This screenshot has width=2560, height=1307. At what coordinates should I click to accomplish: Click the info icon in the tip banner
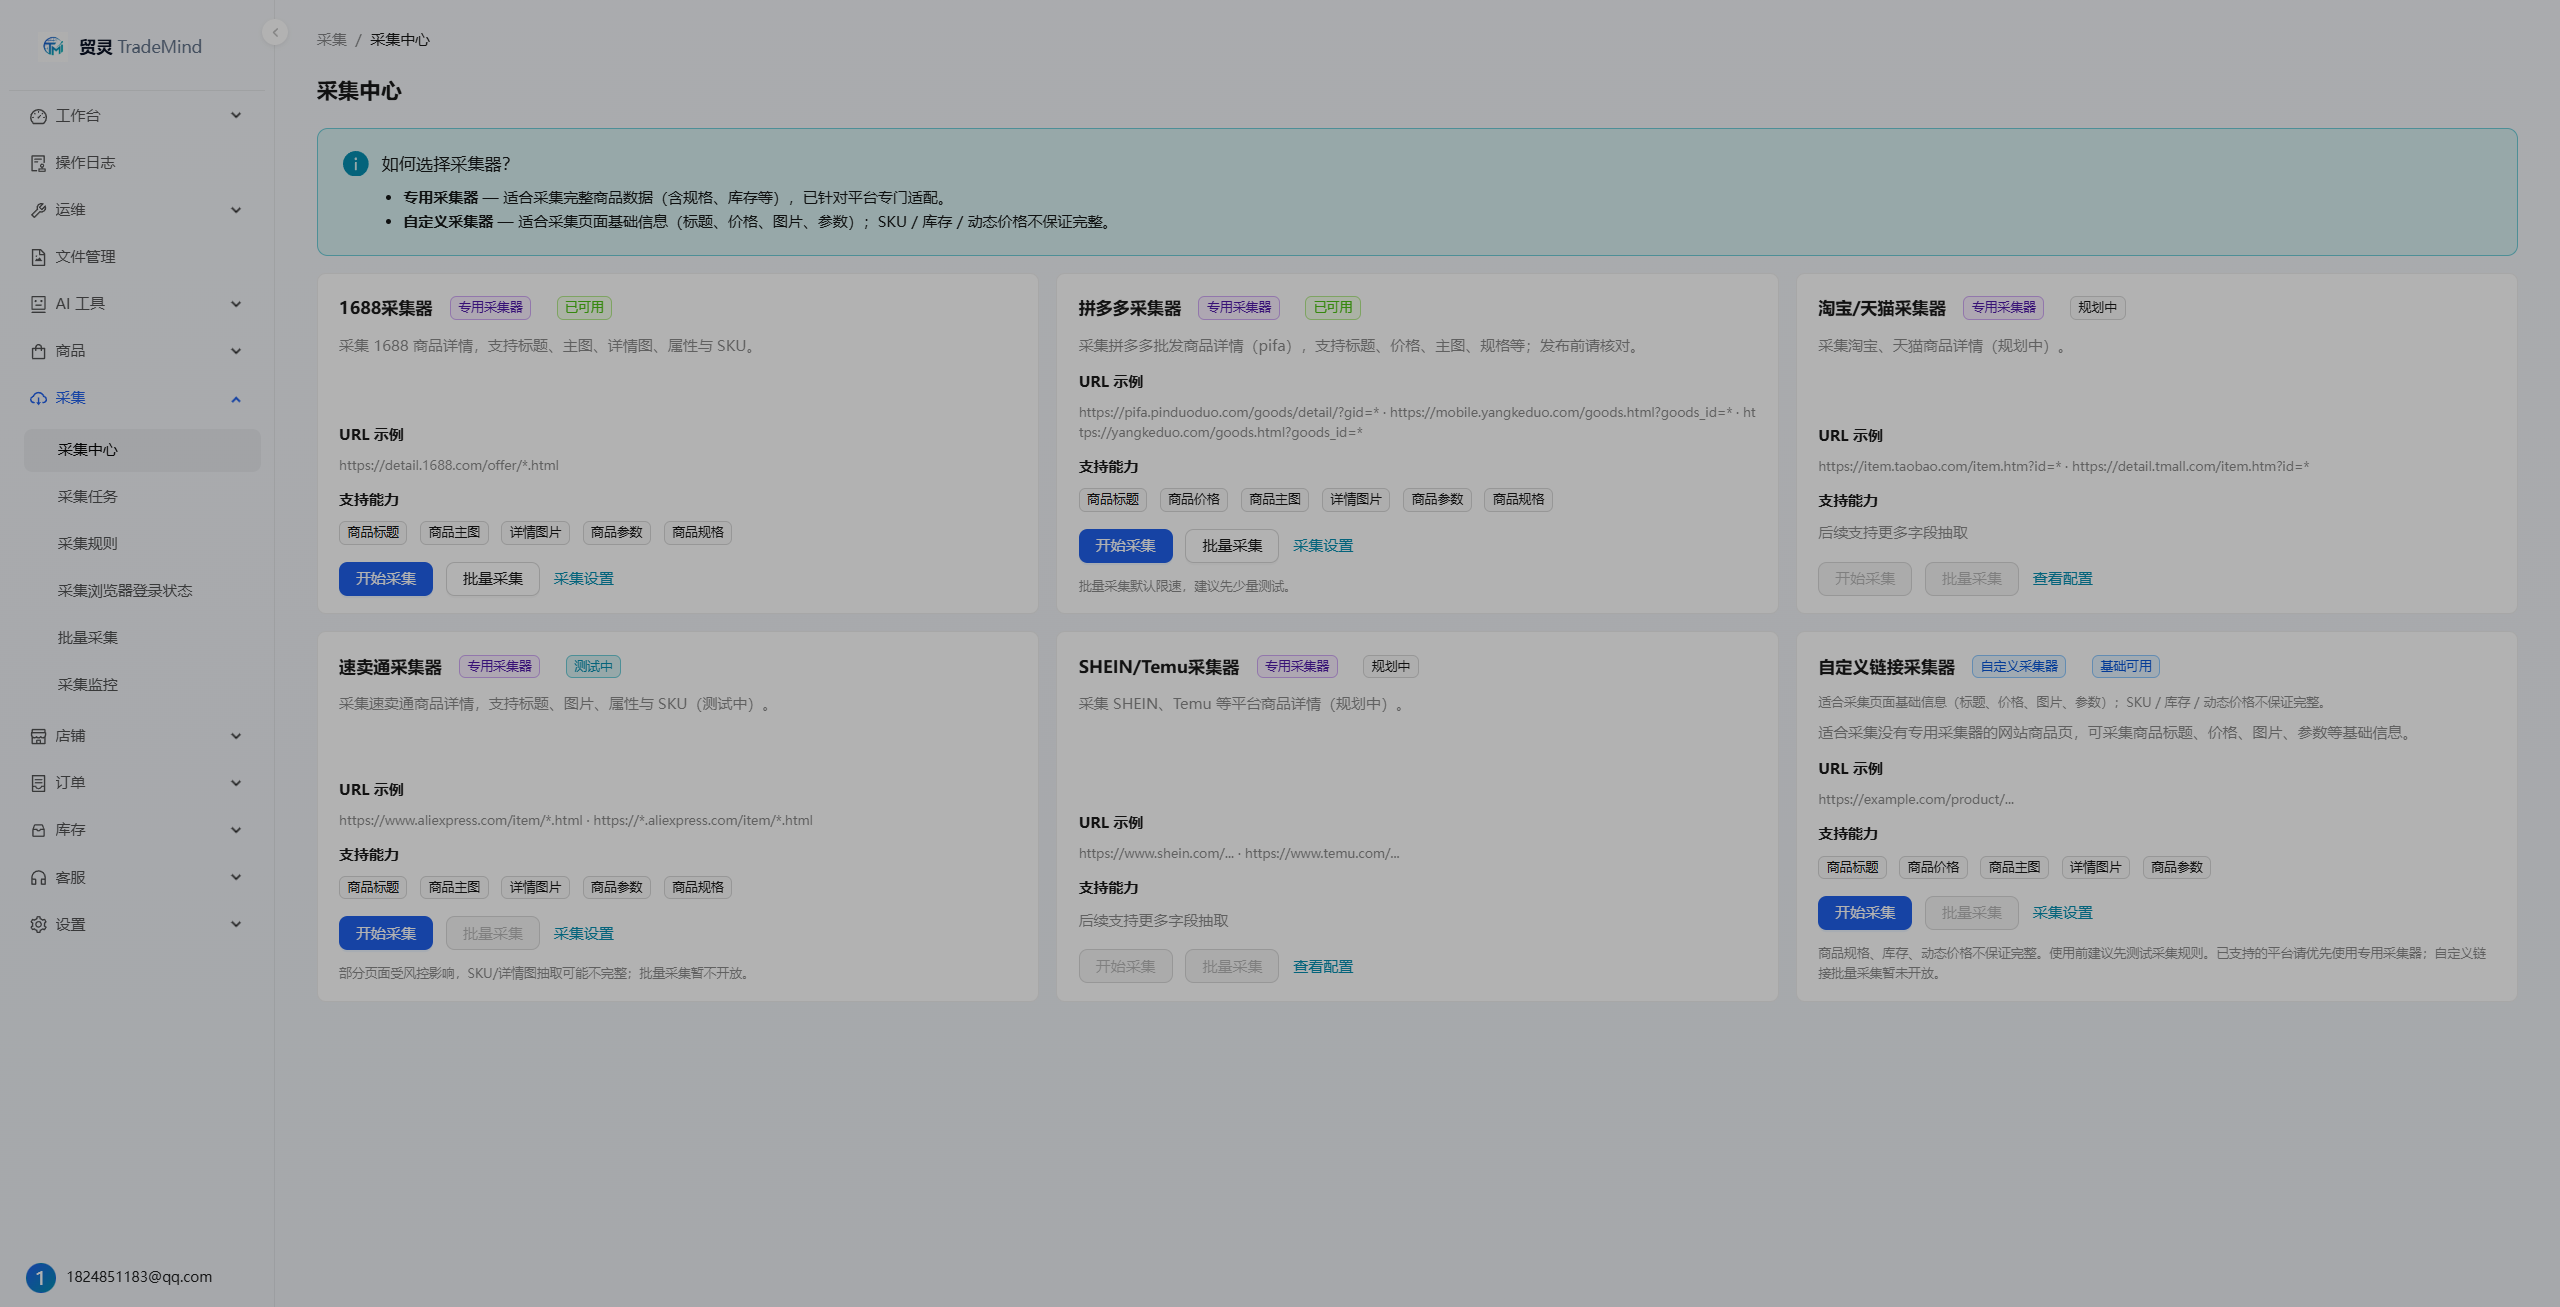(x=355, y=164)
